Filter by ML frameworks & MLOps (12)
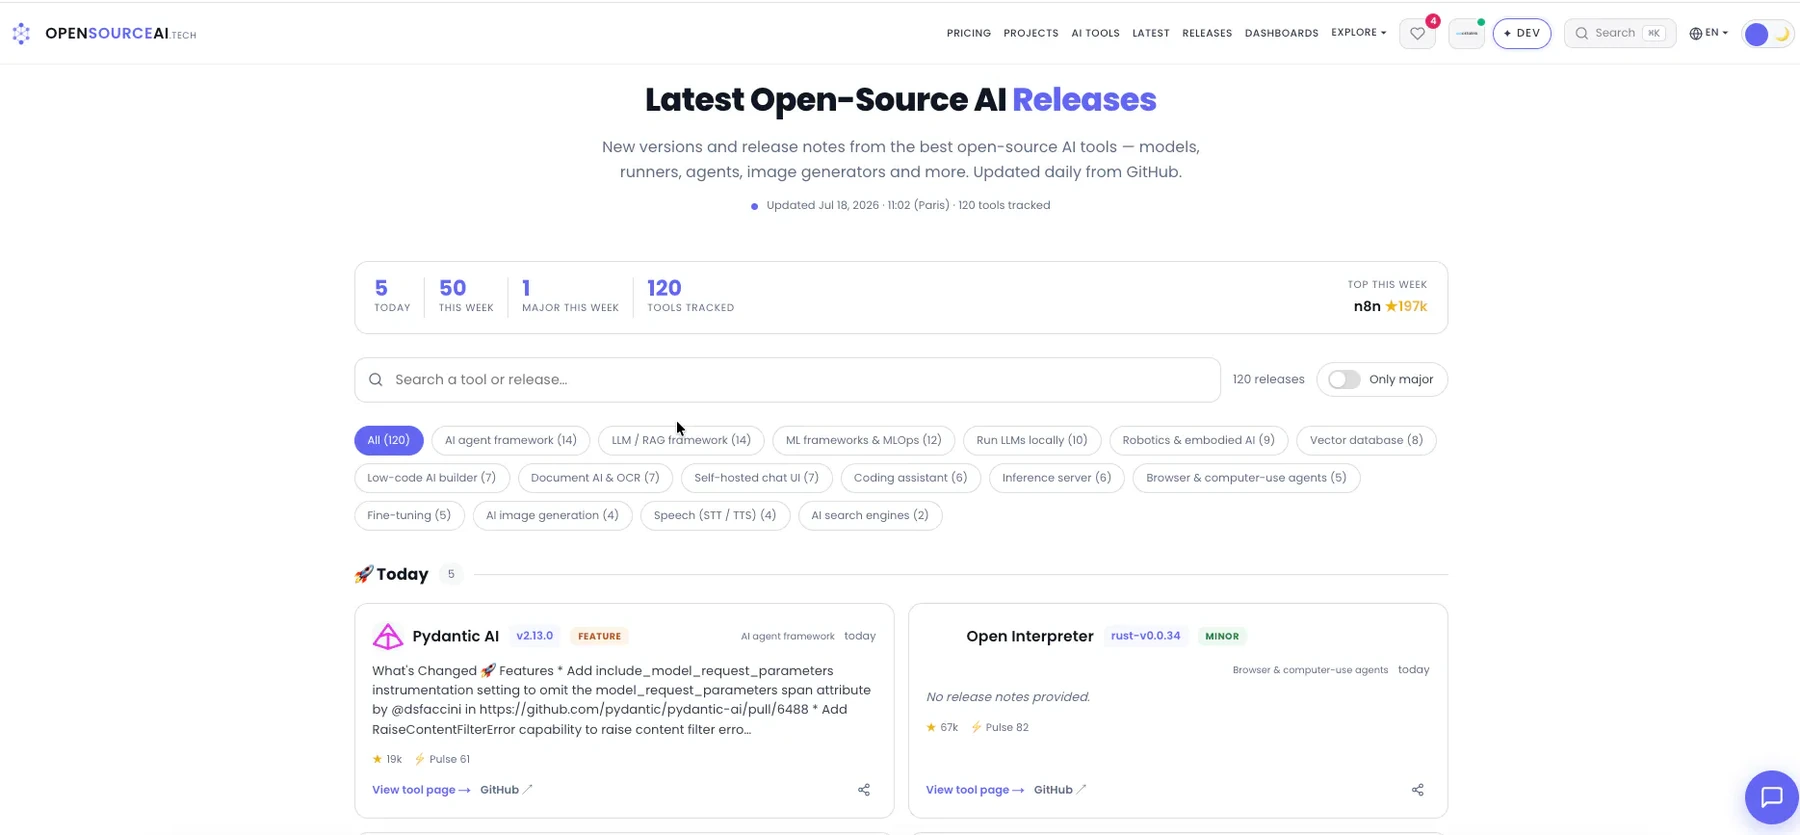This screenshot has width=1800, height=835. point(863,440)
